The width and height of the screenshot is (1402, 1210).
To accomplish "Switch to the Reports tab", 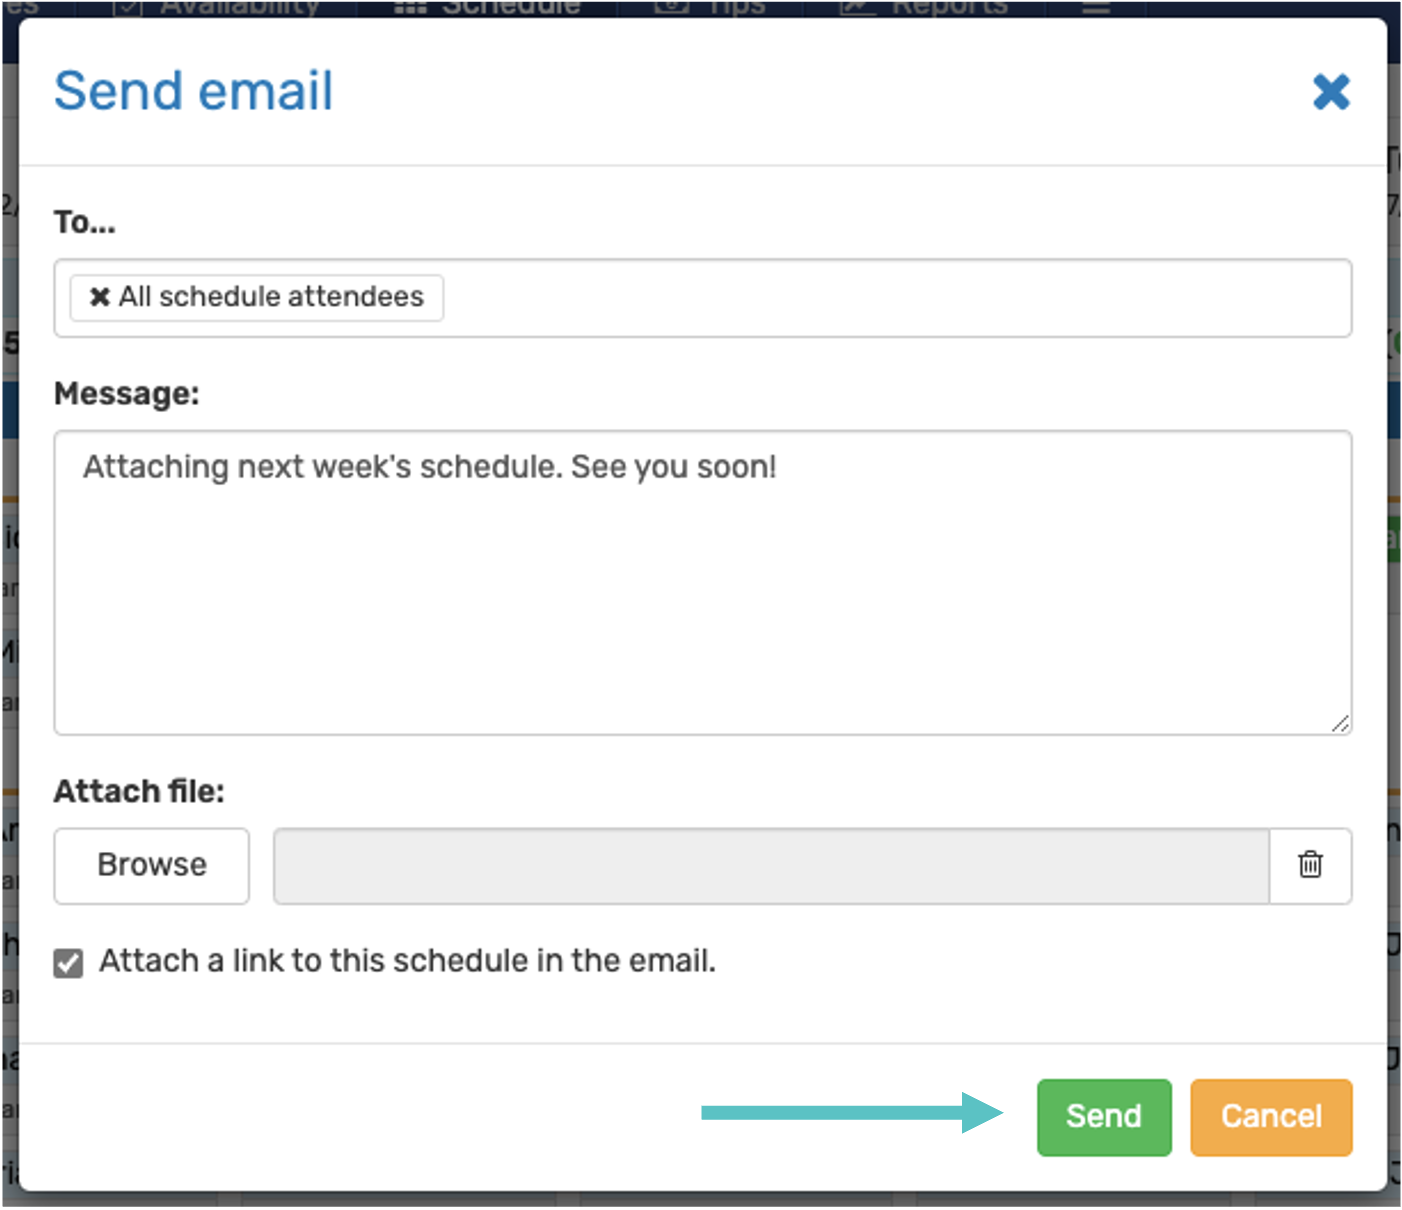I will tap(949, 7).
